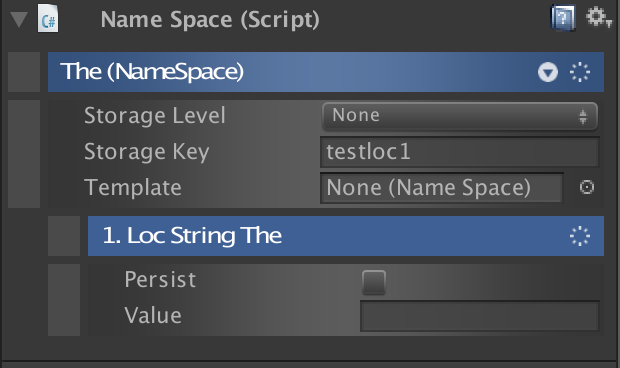Click the Persist label
Image resolution: width=620 pixels, height=368 pixels.
point(160,279)
